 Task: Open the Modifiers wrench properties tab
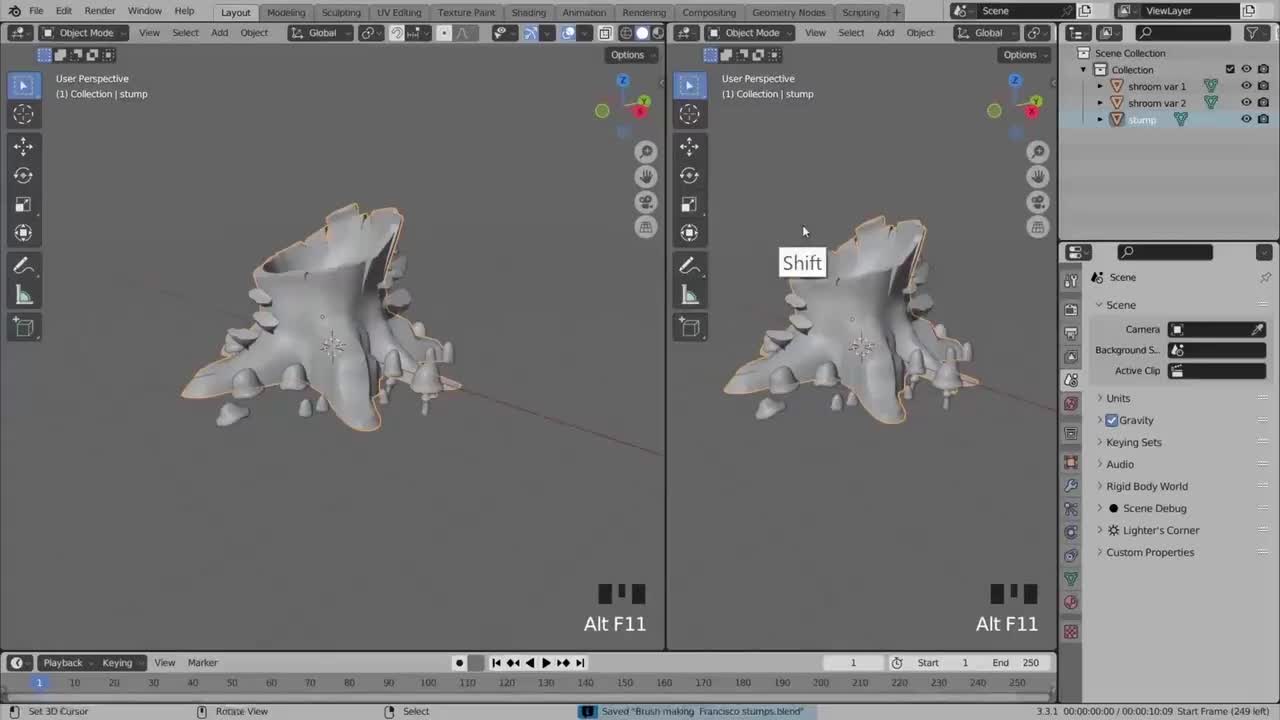pos(1071,486)
